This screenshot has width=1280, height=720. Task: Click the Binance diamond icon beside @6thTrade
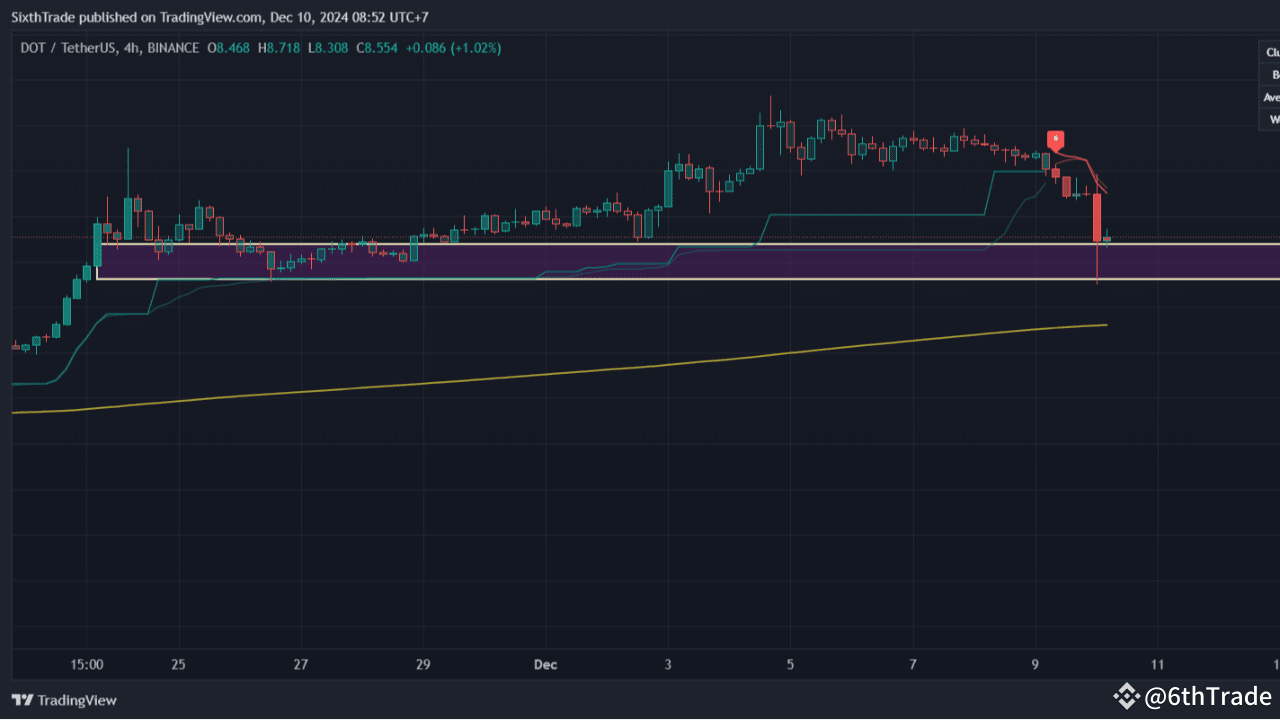click(x=1129, y=695)
